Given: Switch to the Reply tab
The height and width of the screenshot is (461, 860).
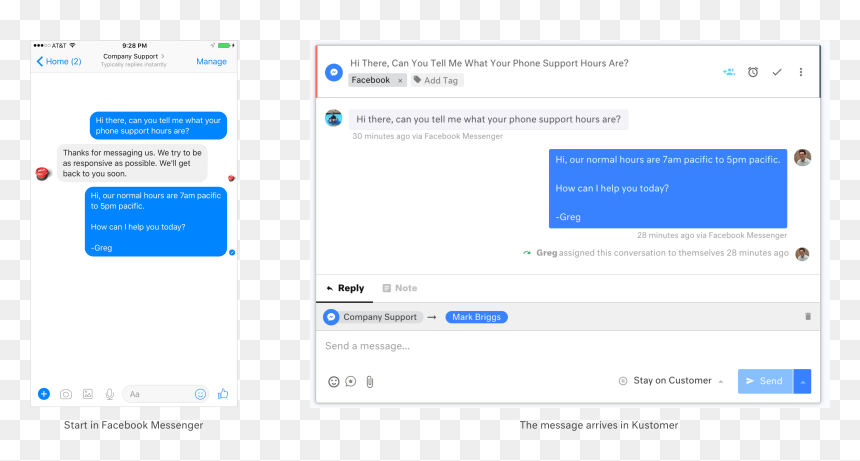Looking at the screenshot, I should pyautogui.click(x=345, y=288).
